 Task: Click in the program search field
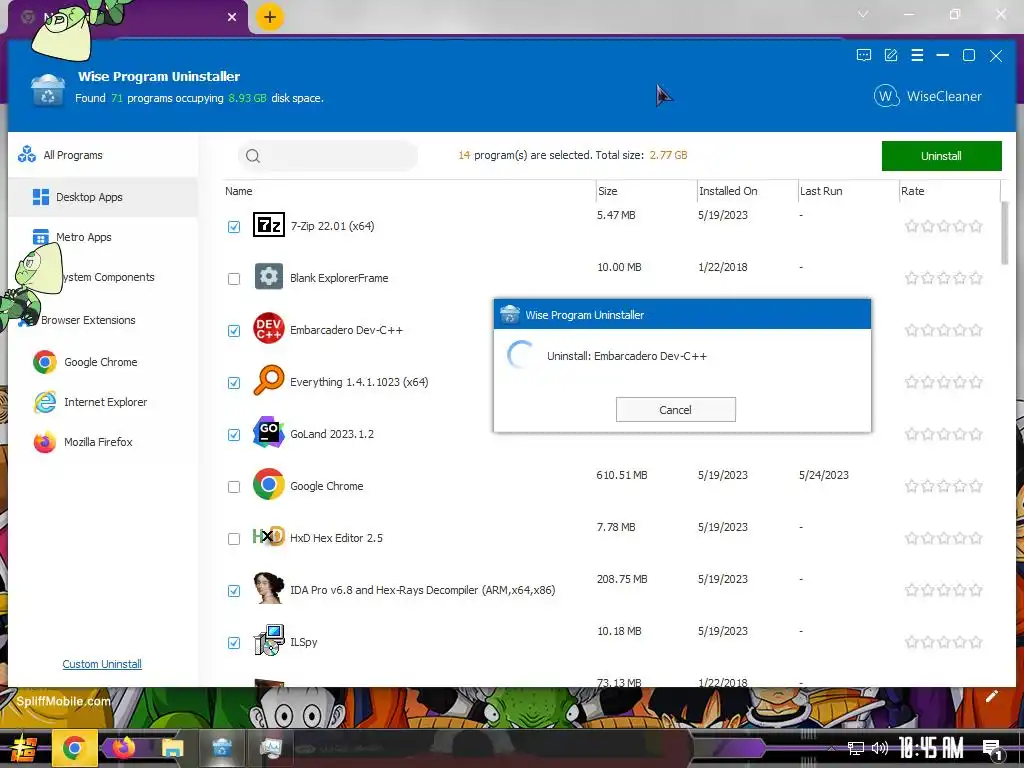click(x=328, y=155)
